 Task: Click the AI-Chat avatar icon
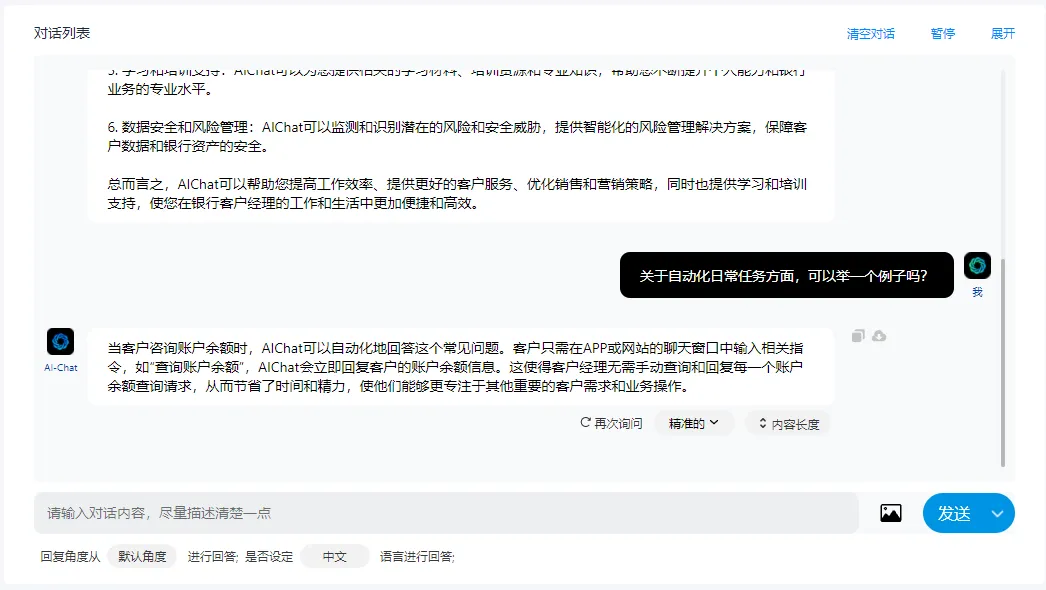coord(60,342)
